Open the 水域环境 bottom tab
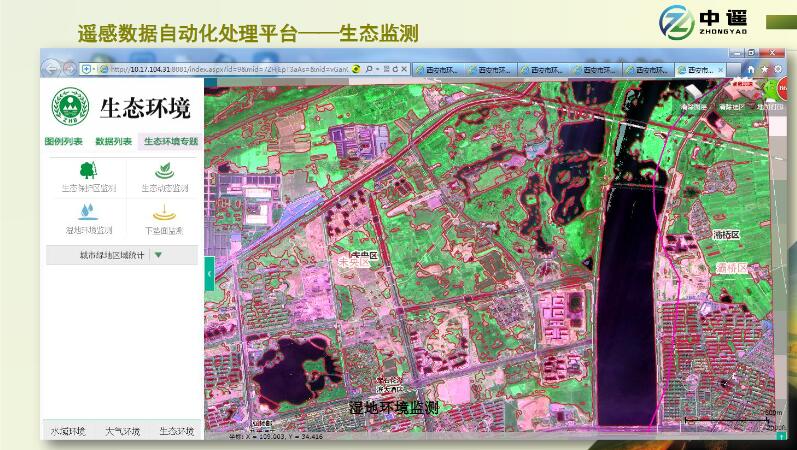This screenshot has width=797, height=450. (68, 431)
